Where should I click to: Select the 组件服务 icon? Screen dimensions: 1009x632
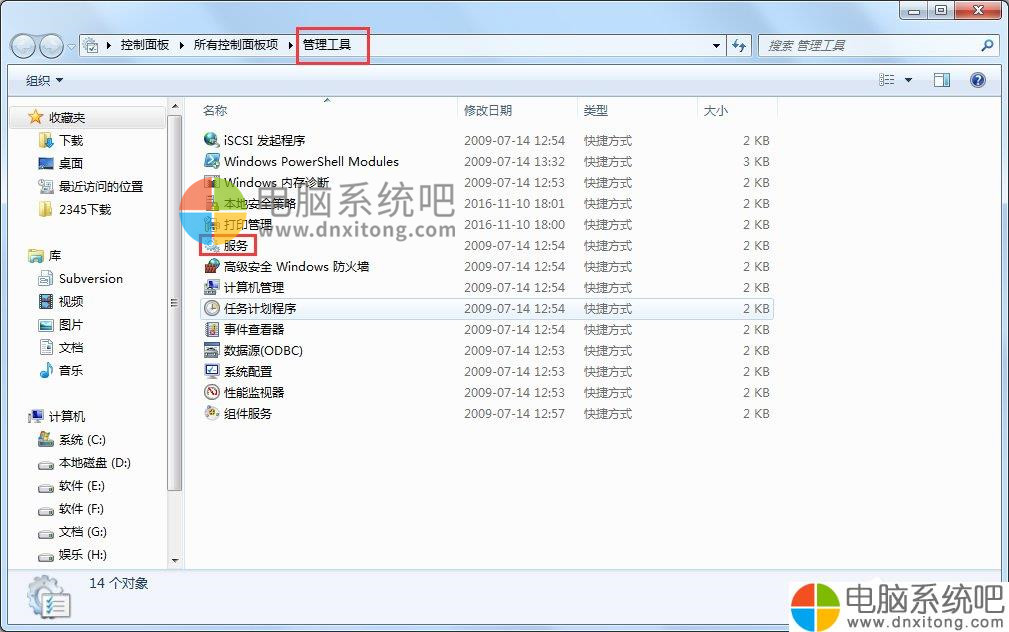[x=211, y=413]
